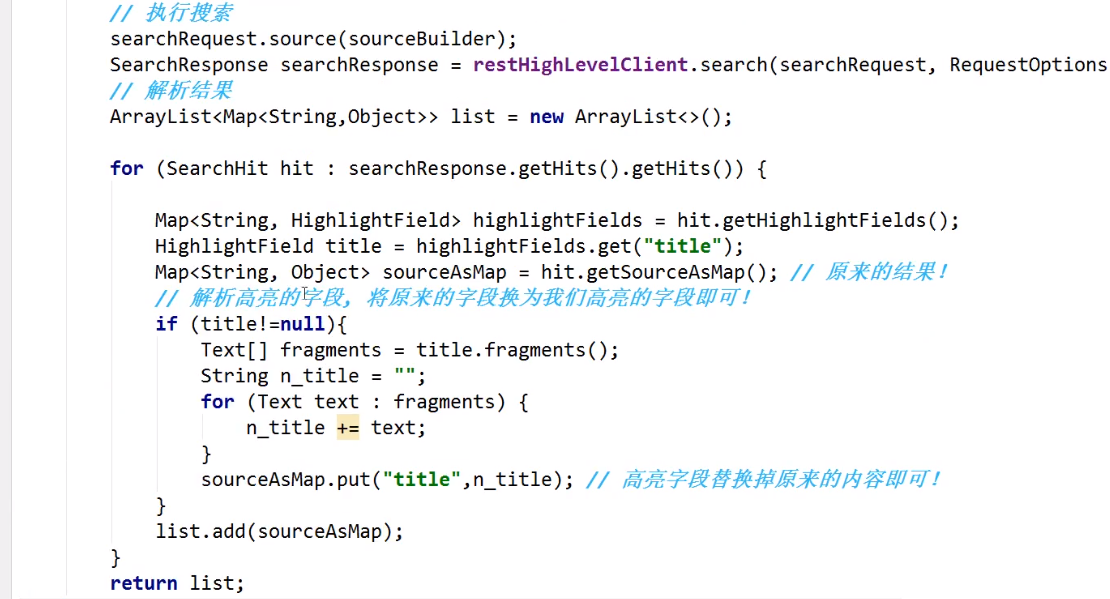Click the 高亮字段替换掉原来的内容即可 comment
This screenshot has height=599, width=1110.
pyautogui.click(x=763, y=480)
